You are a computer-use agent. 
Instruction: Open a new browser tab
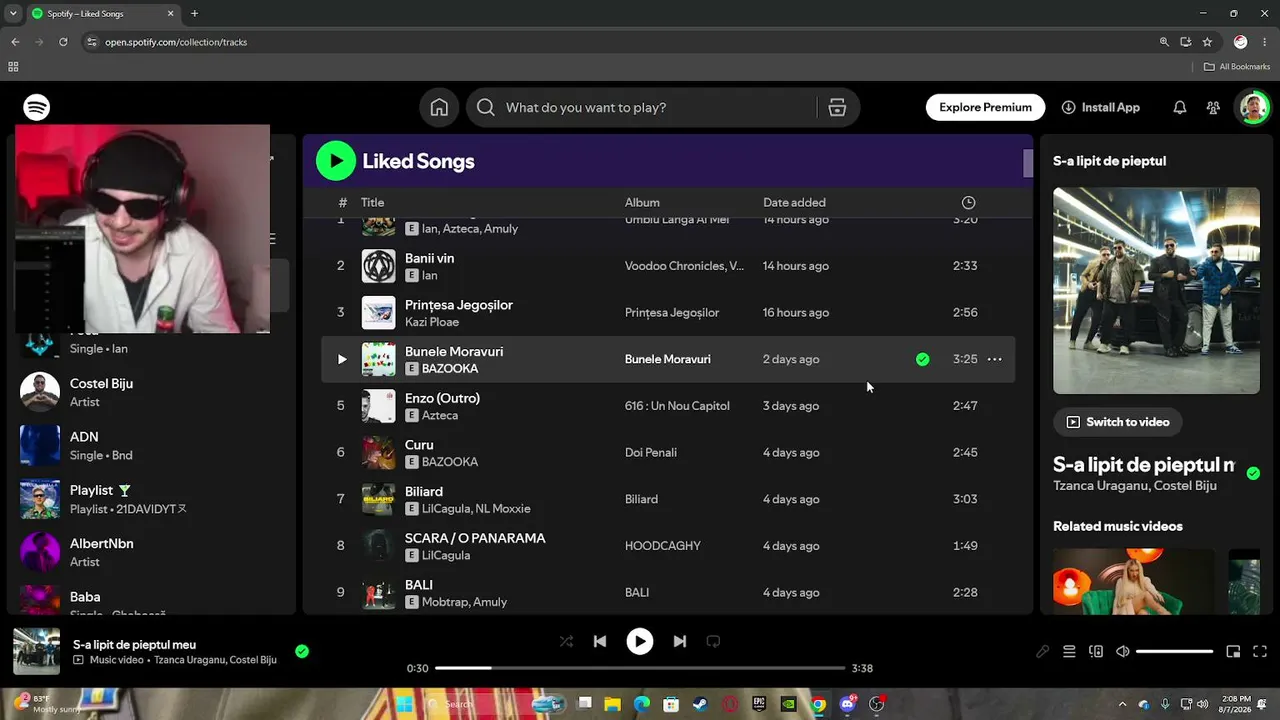coord(194,13)
